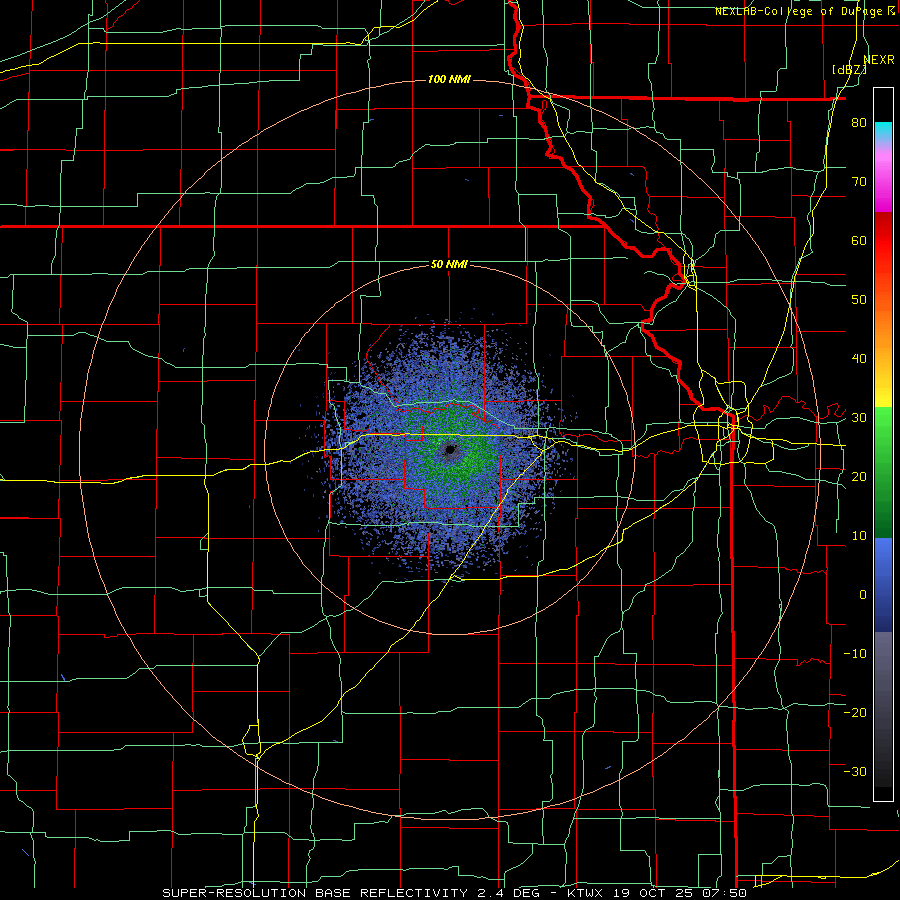The width and height of the screenshot is (900, 900).
Task: Click the Super-Resolution Base Reflectivity caption
Action: (455, 893)
